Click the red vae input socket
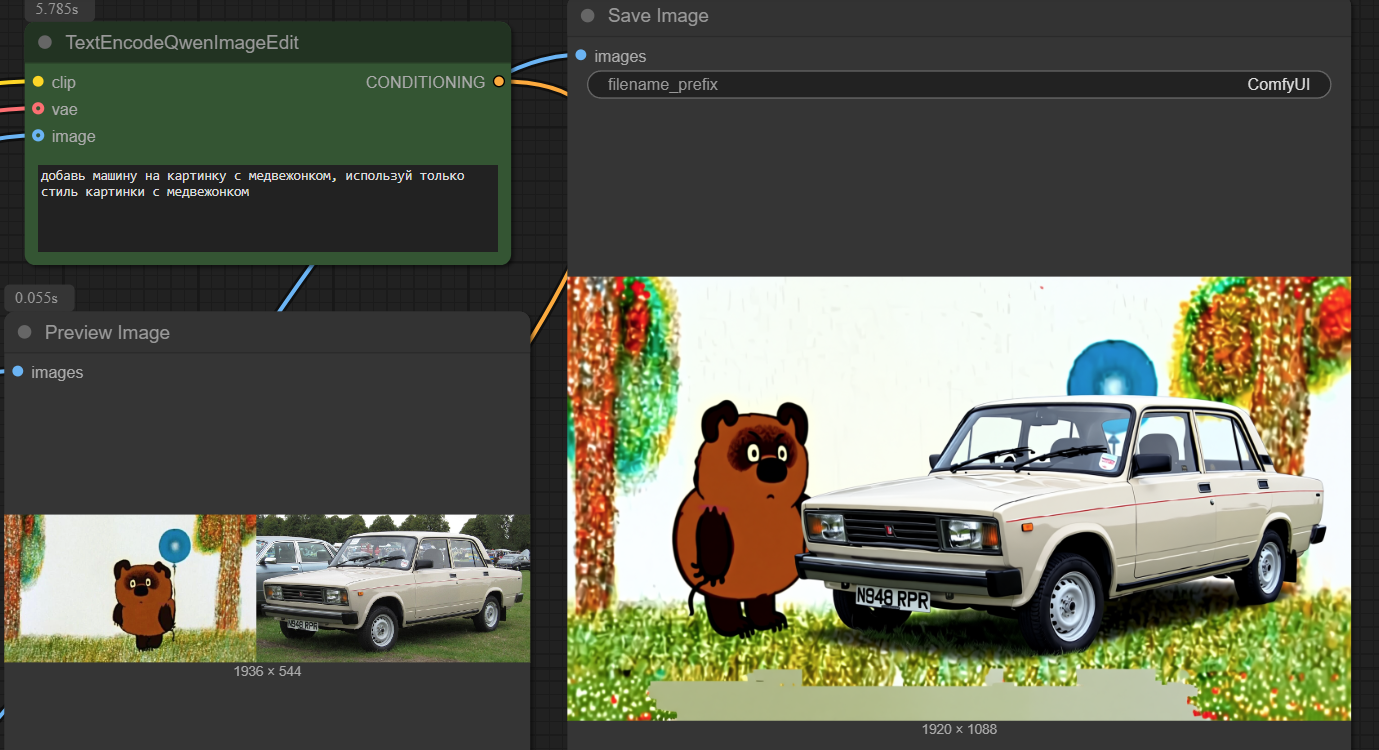Viewport: 1379px width, 750px height. pyautogui.click(x=38, y=109)
